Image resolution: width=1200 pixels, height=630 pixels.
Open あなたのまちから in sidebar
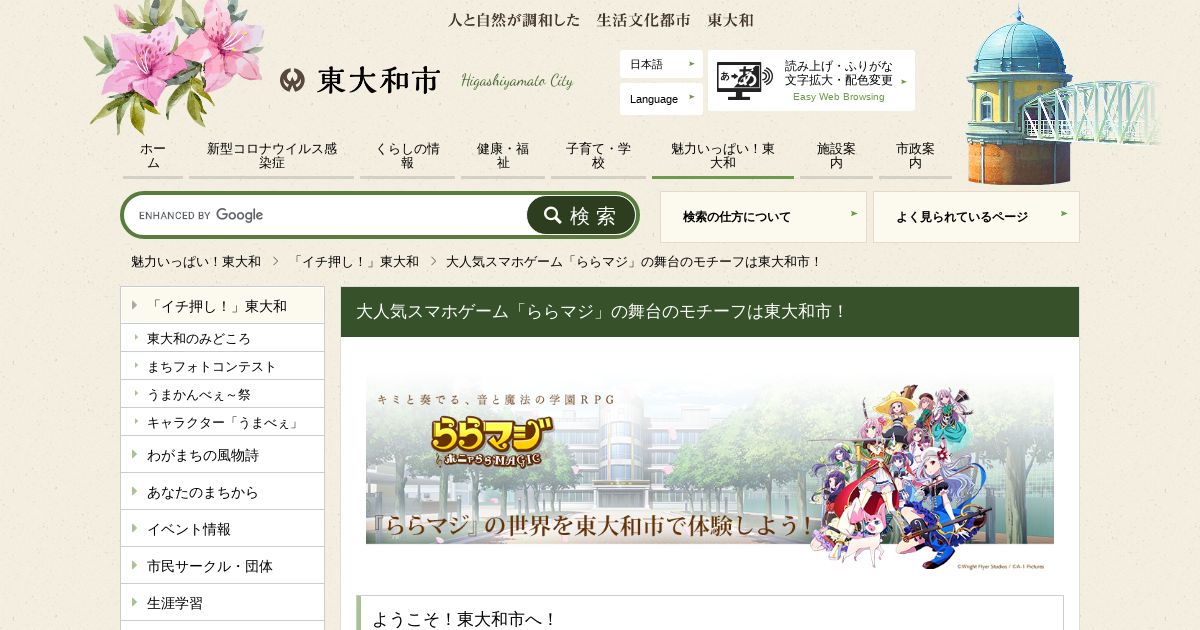[x=222, y=492]
